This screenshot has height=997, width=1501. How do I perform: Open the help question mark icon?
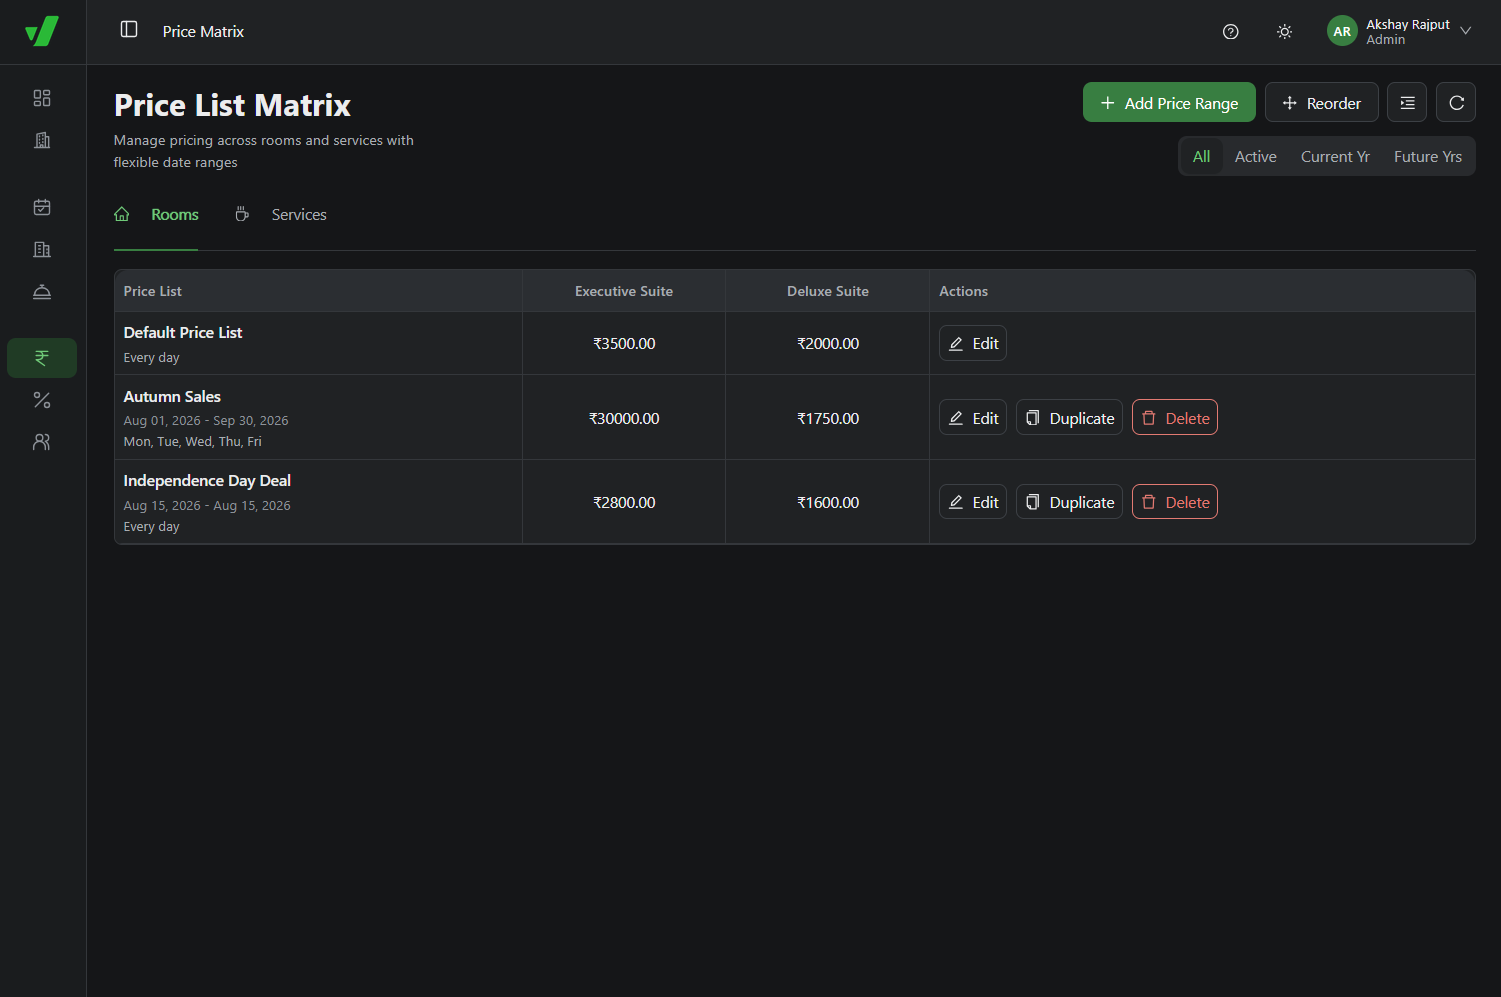pyautogui.click(x=1231, y=32)
